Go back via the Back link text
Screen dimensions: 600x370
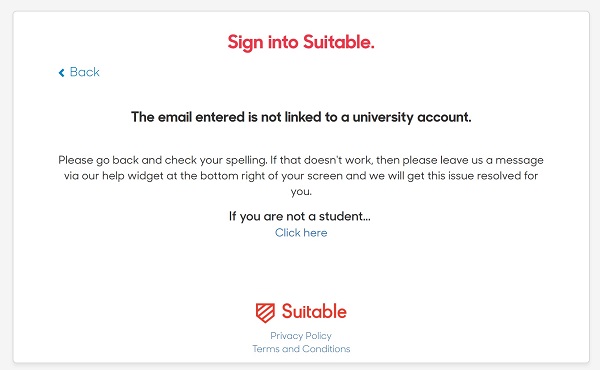point(85,72)
